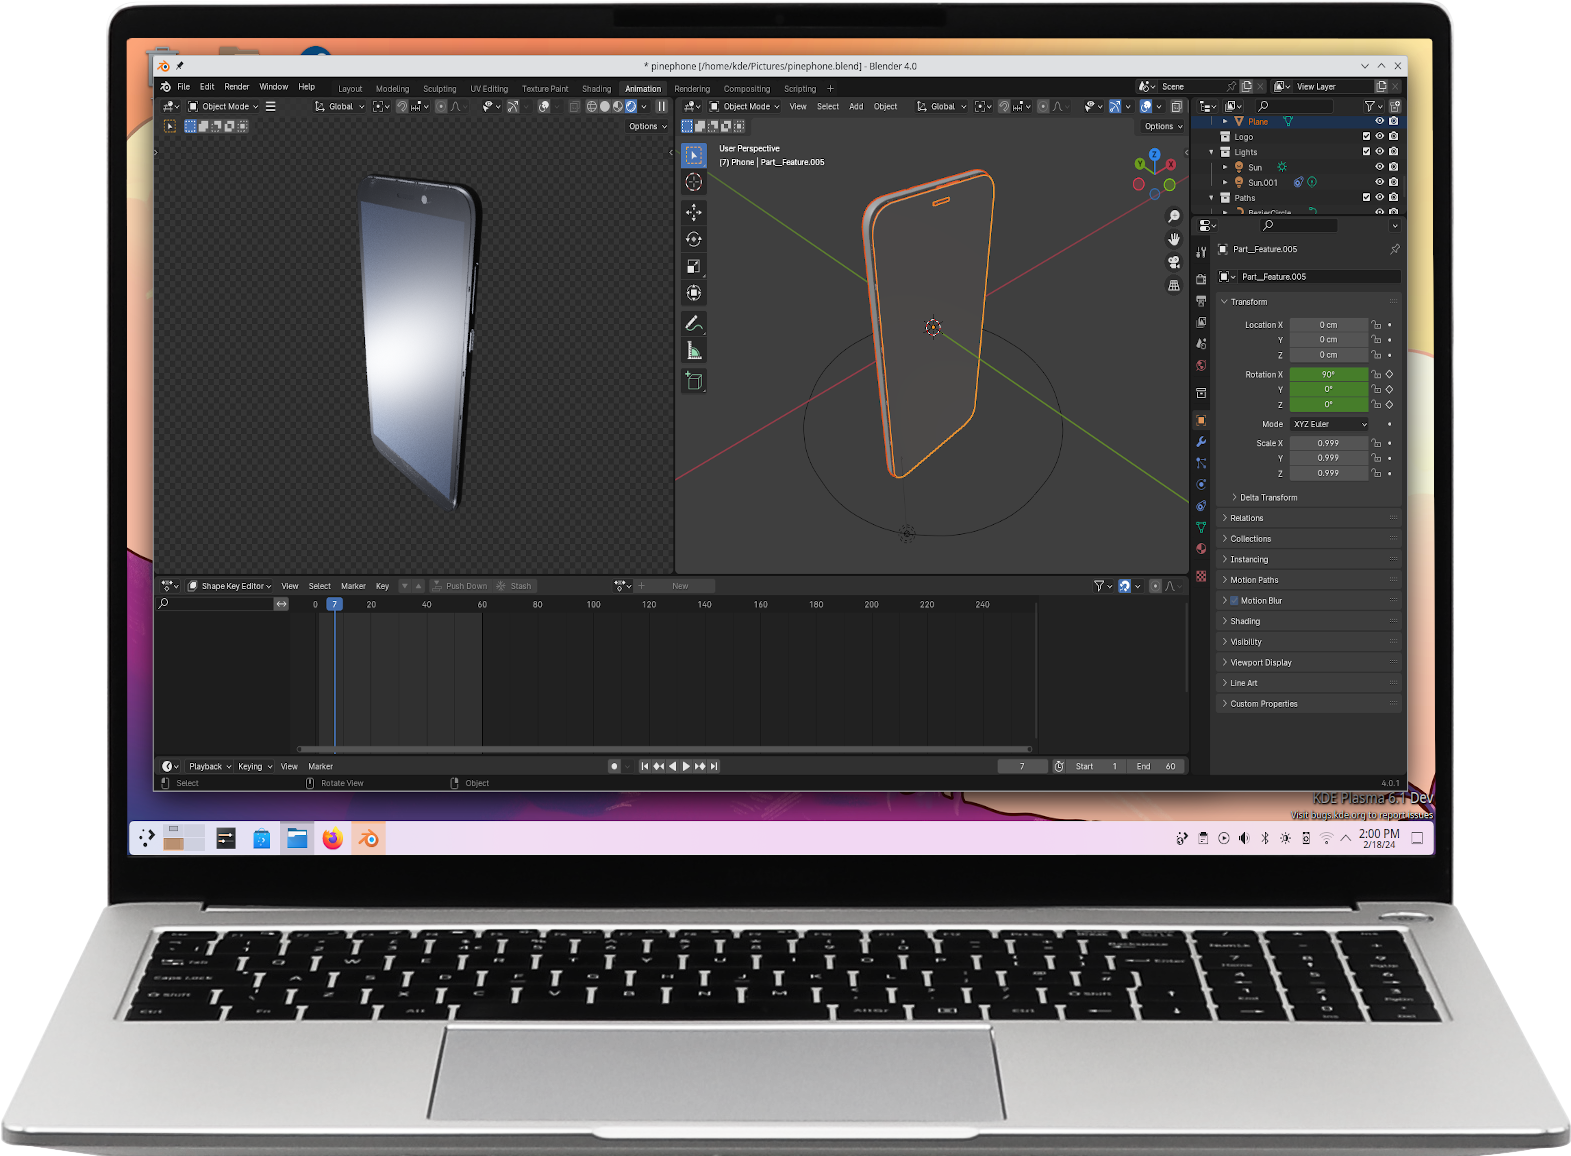
Task: Toggle camera view in viewport
Action: [1174, 262]
